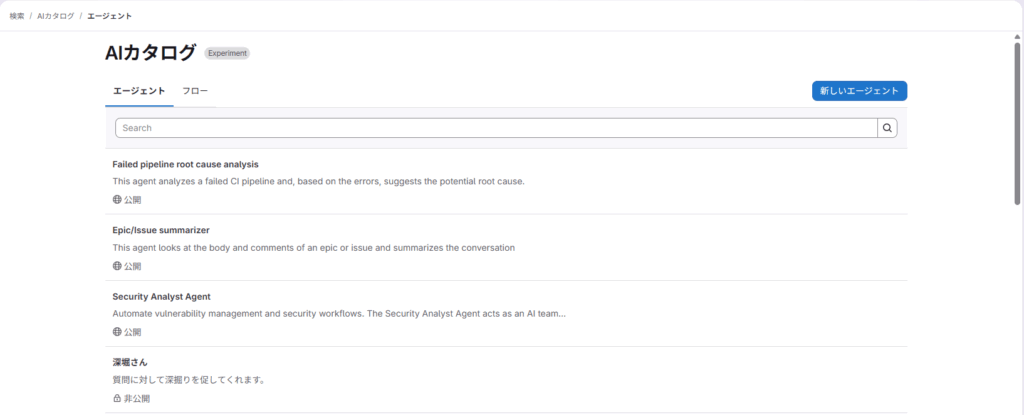Click the エージェント breadcrumb item
1024x415 pixels.
click(x=109, y=16)
